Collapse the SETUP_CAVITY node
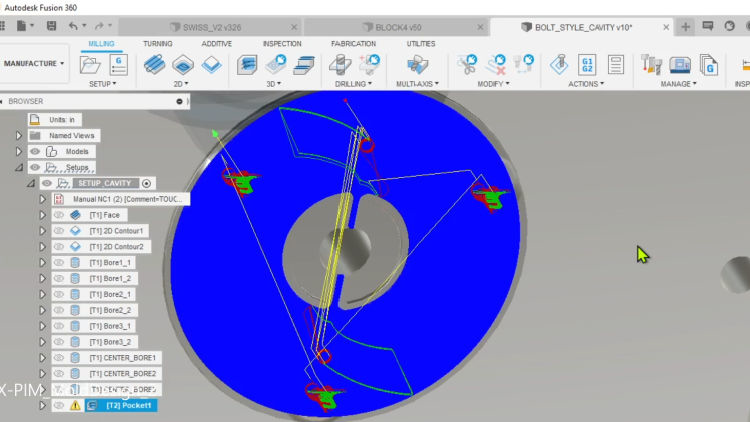 pyautogui.click(x=31, y=183)
